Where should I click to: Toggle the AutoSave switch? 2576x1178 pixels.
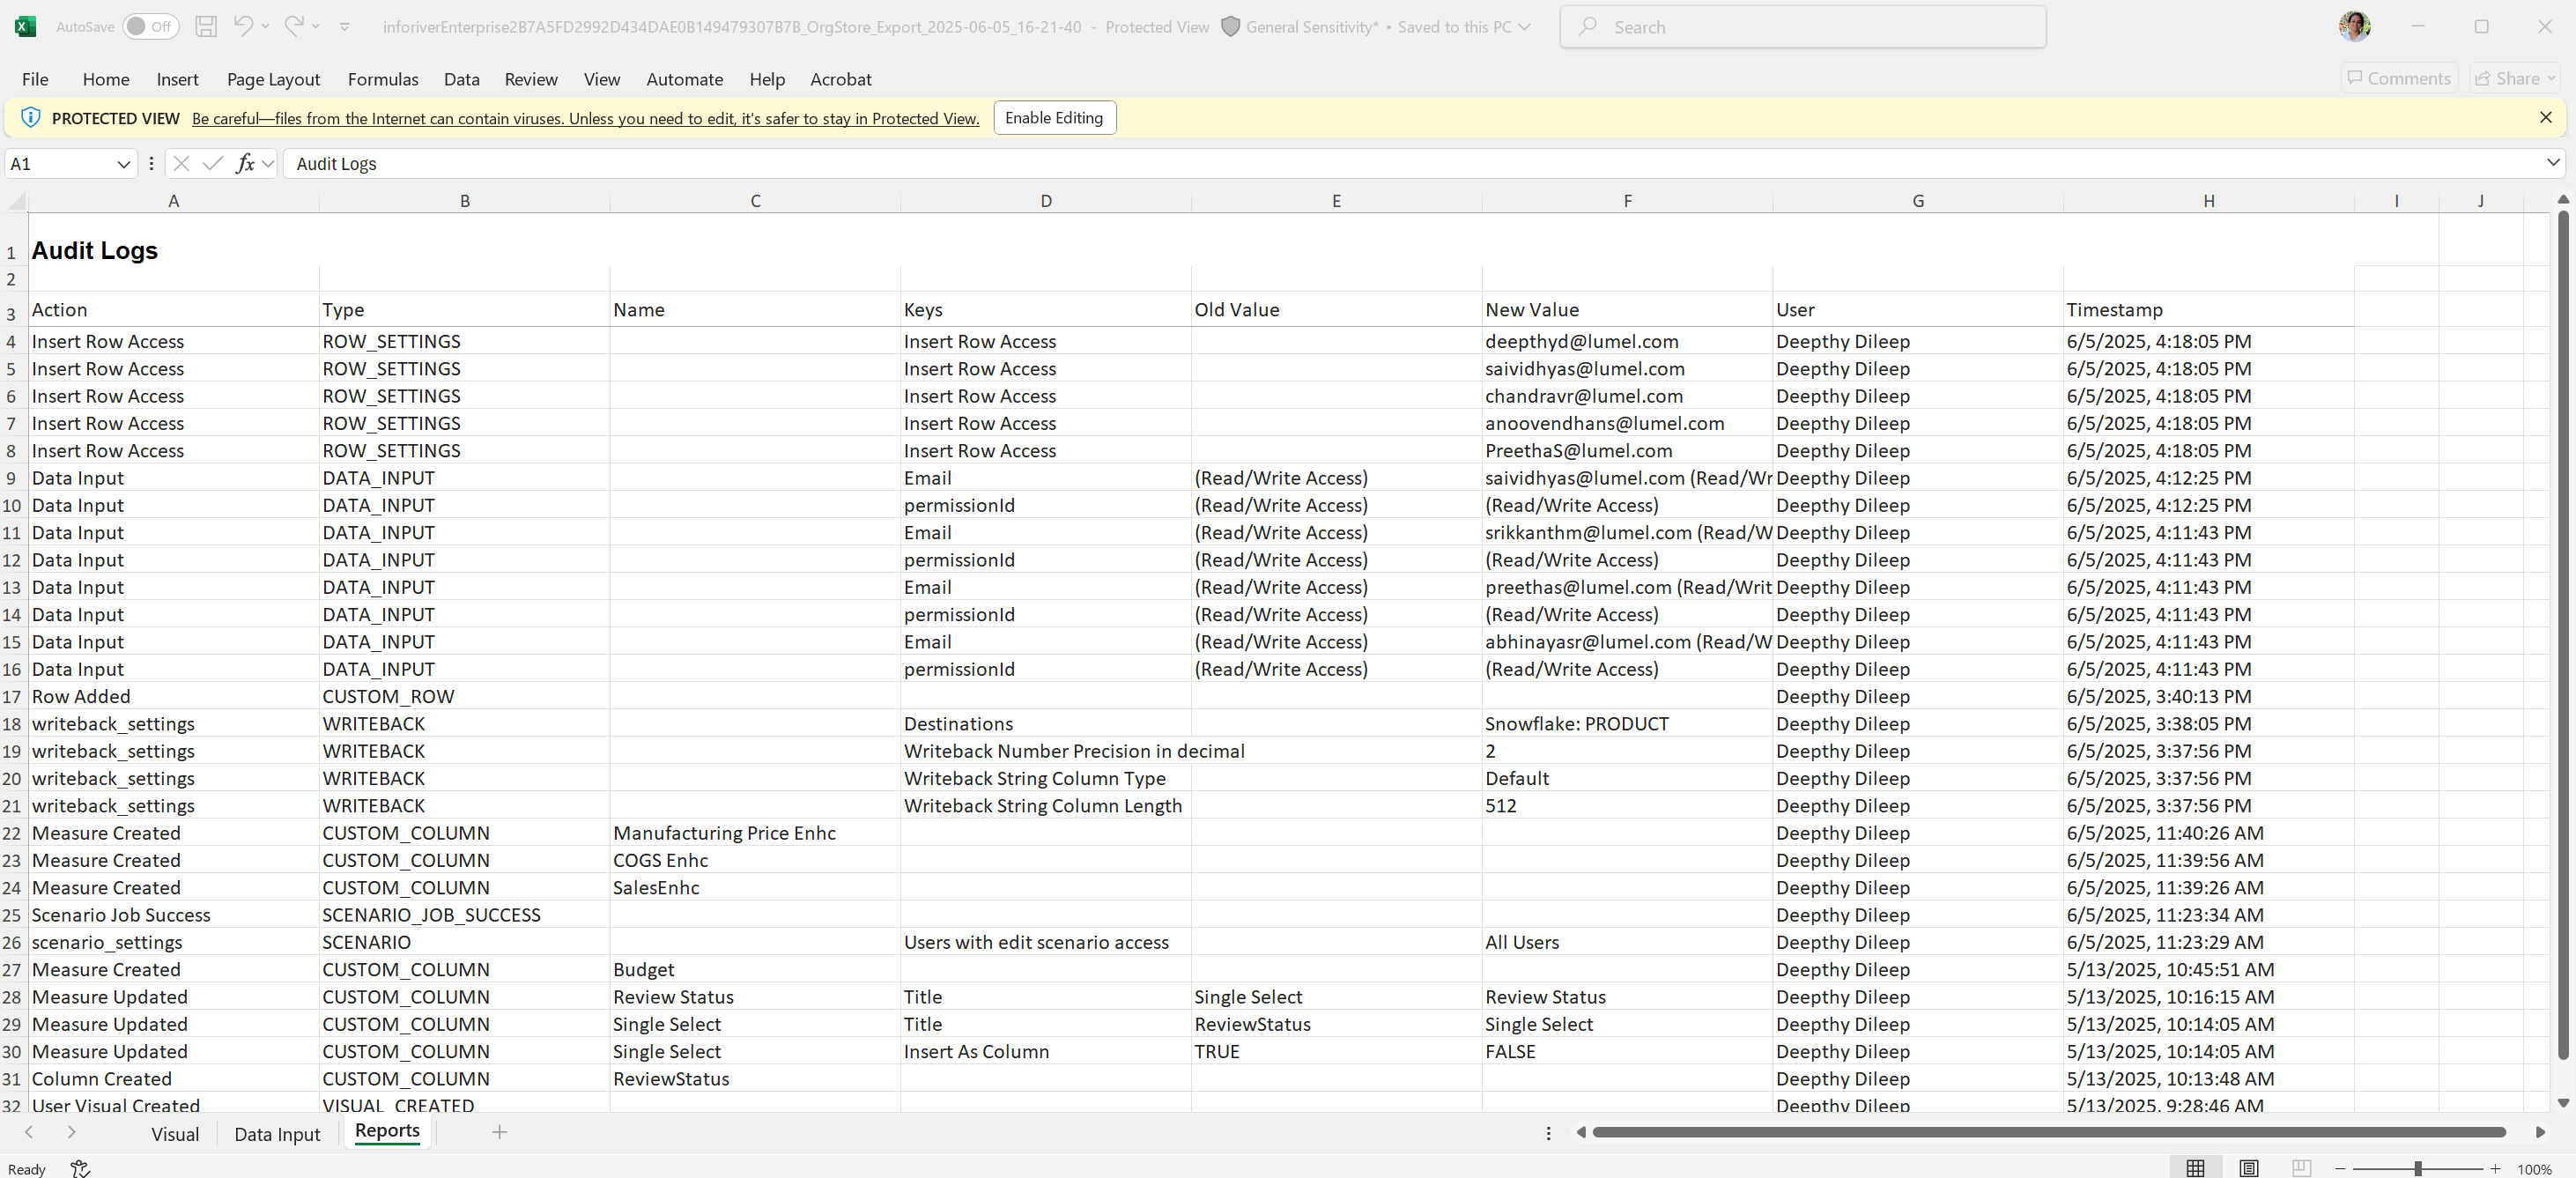(150, 27)
